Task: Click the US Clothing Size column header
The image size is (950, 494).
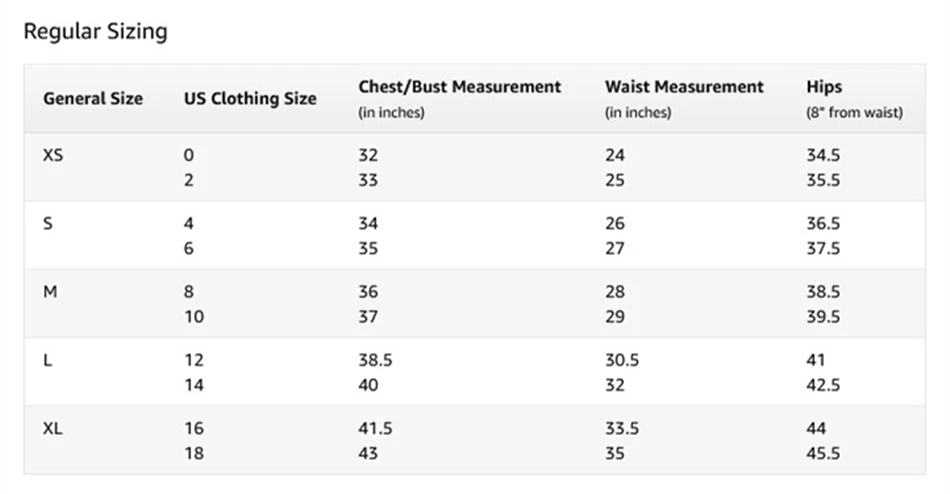Action: point(250,98)
